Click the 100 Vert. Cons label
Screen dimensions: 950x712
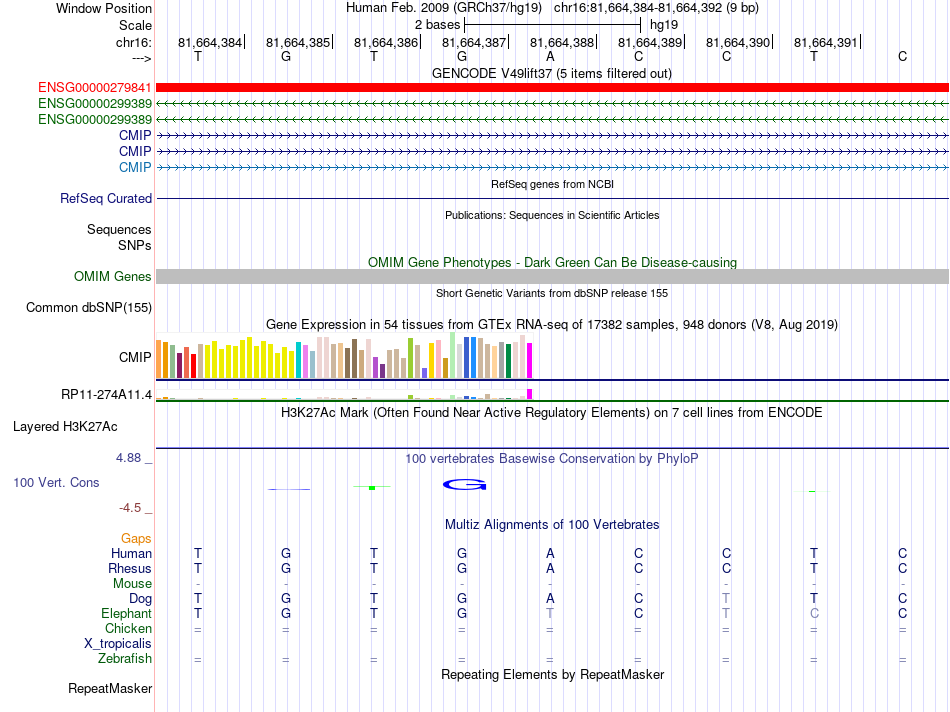click(x=56, y=482)
